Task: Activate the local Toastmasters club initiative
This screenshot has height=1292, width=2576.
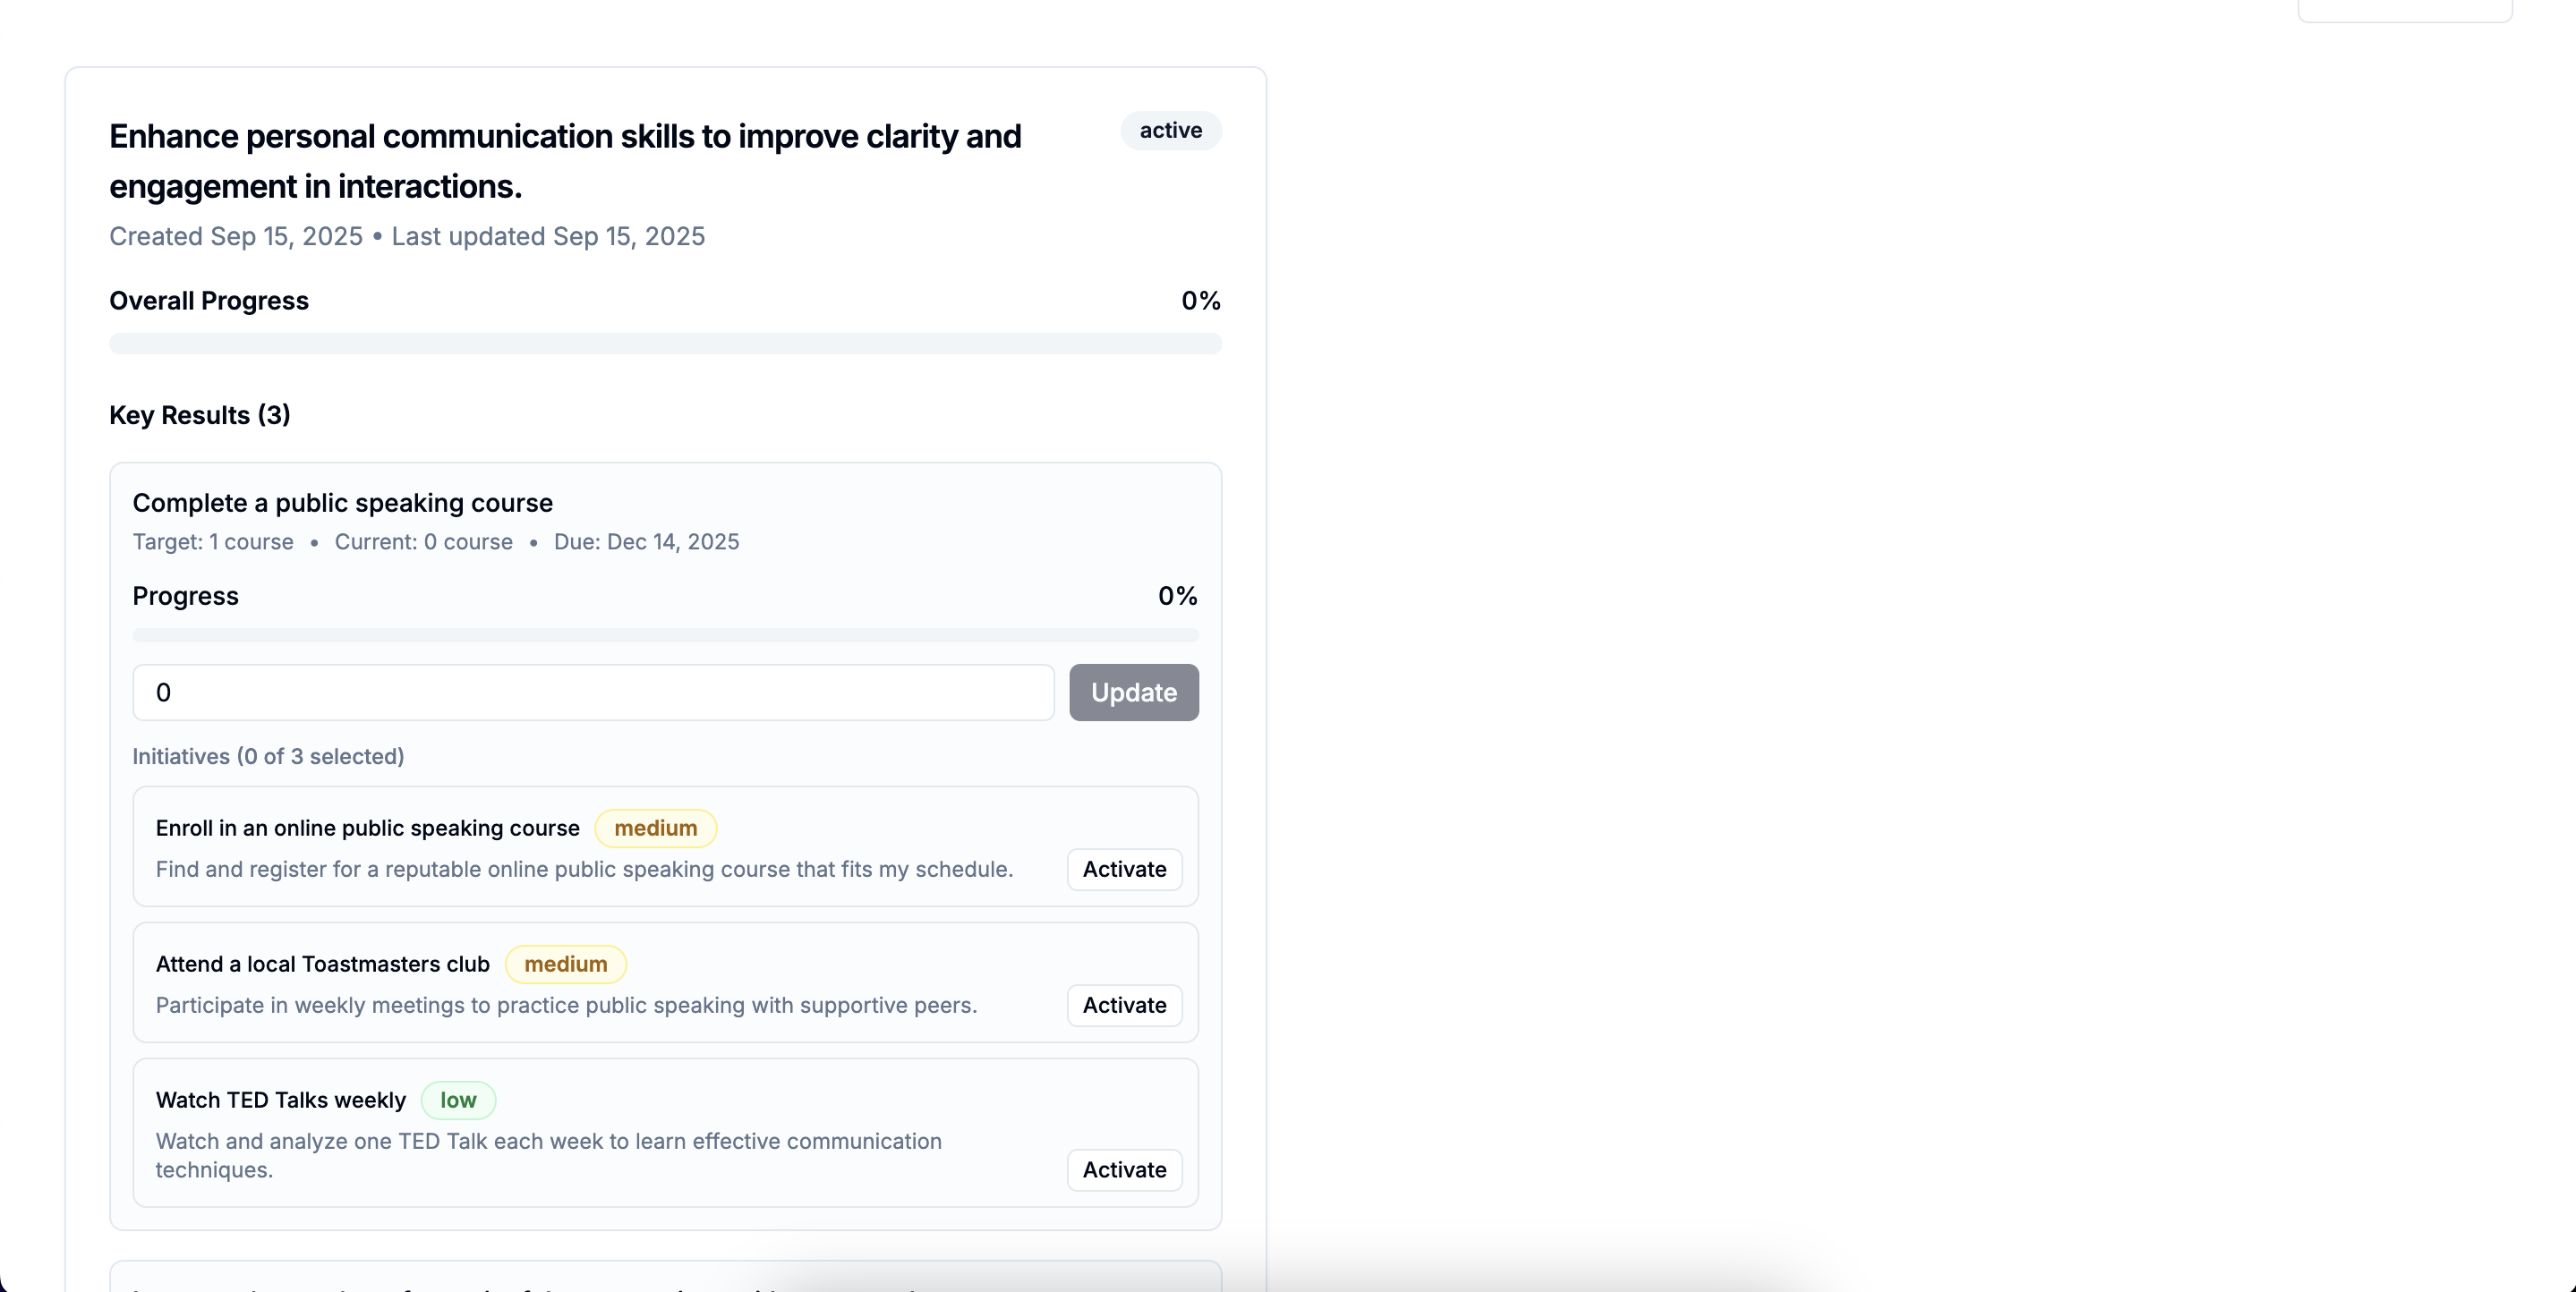Action: click(x=1124, y=1005)
